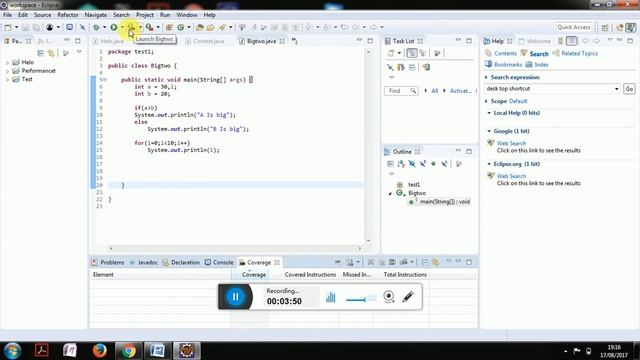This screenshot has height=360, width=640.
Task: Click the Related Topics link
Action: (x=579, y=53)
